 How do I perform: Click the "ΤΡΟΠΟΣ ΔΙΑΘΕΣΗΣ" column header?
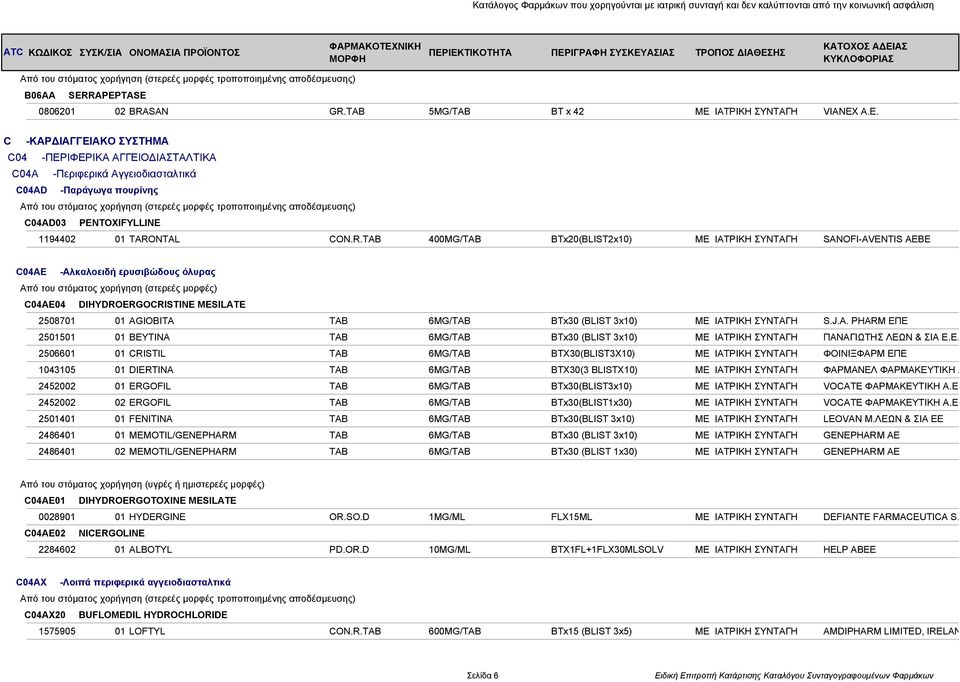point(740,53)
